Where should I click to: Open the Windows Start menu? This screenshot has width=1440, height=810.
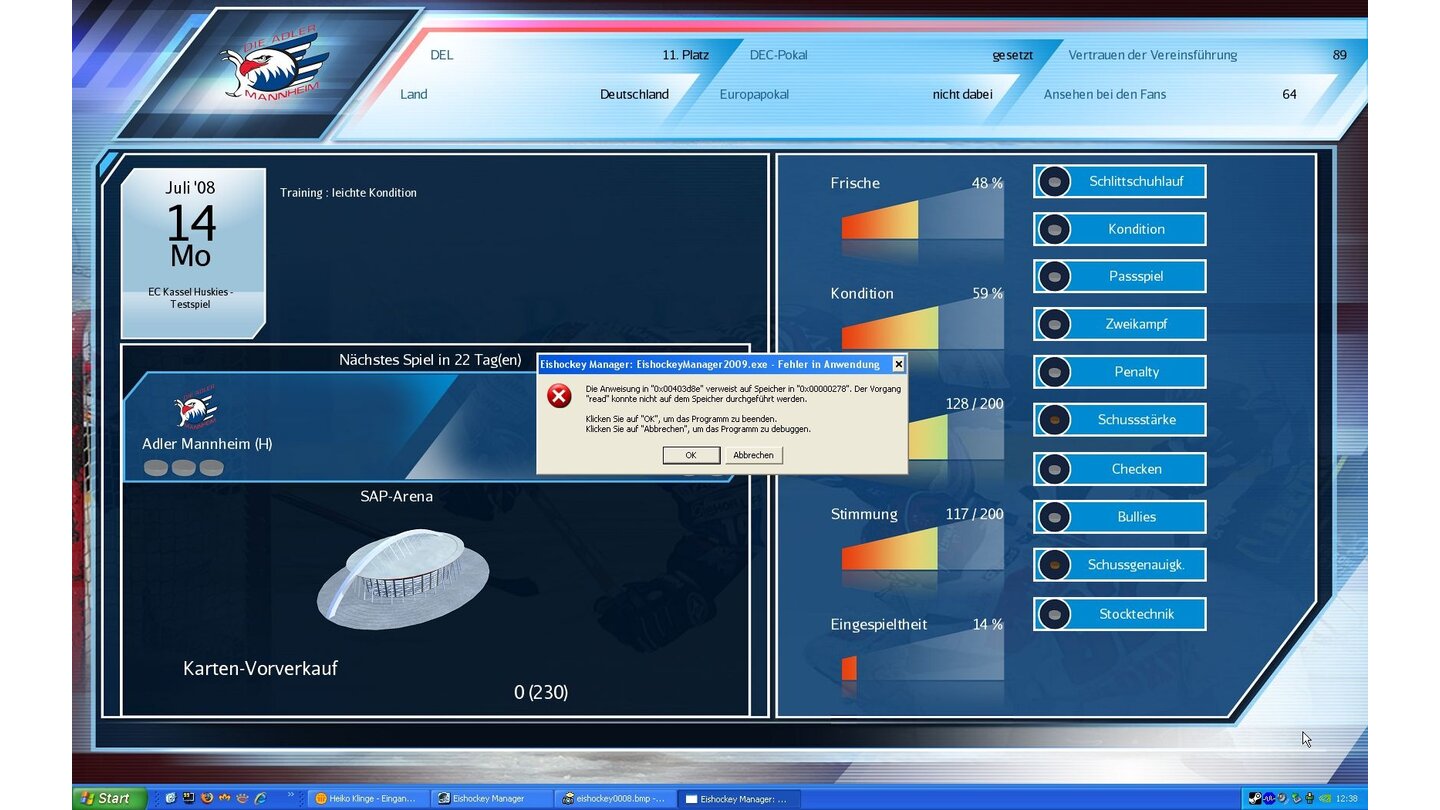(x=109, y=798)
